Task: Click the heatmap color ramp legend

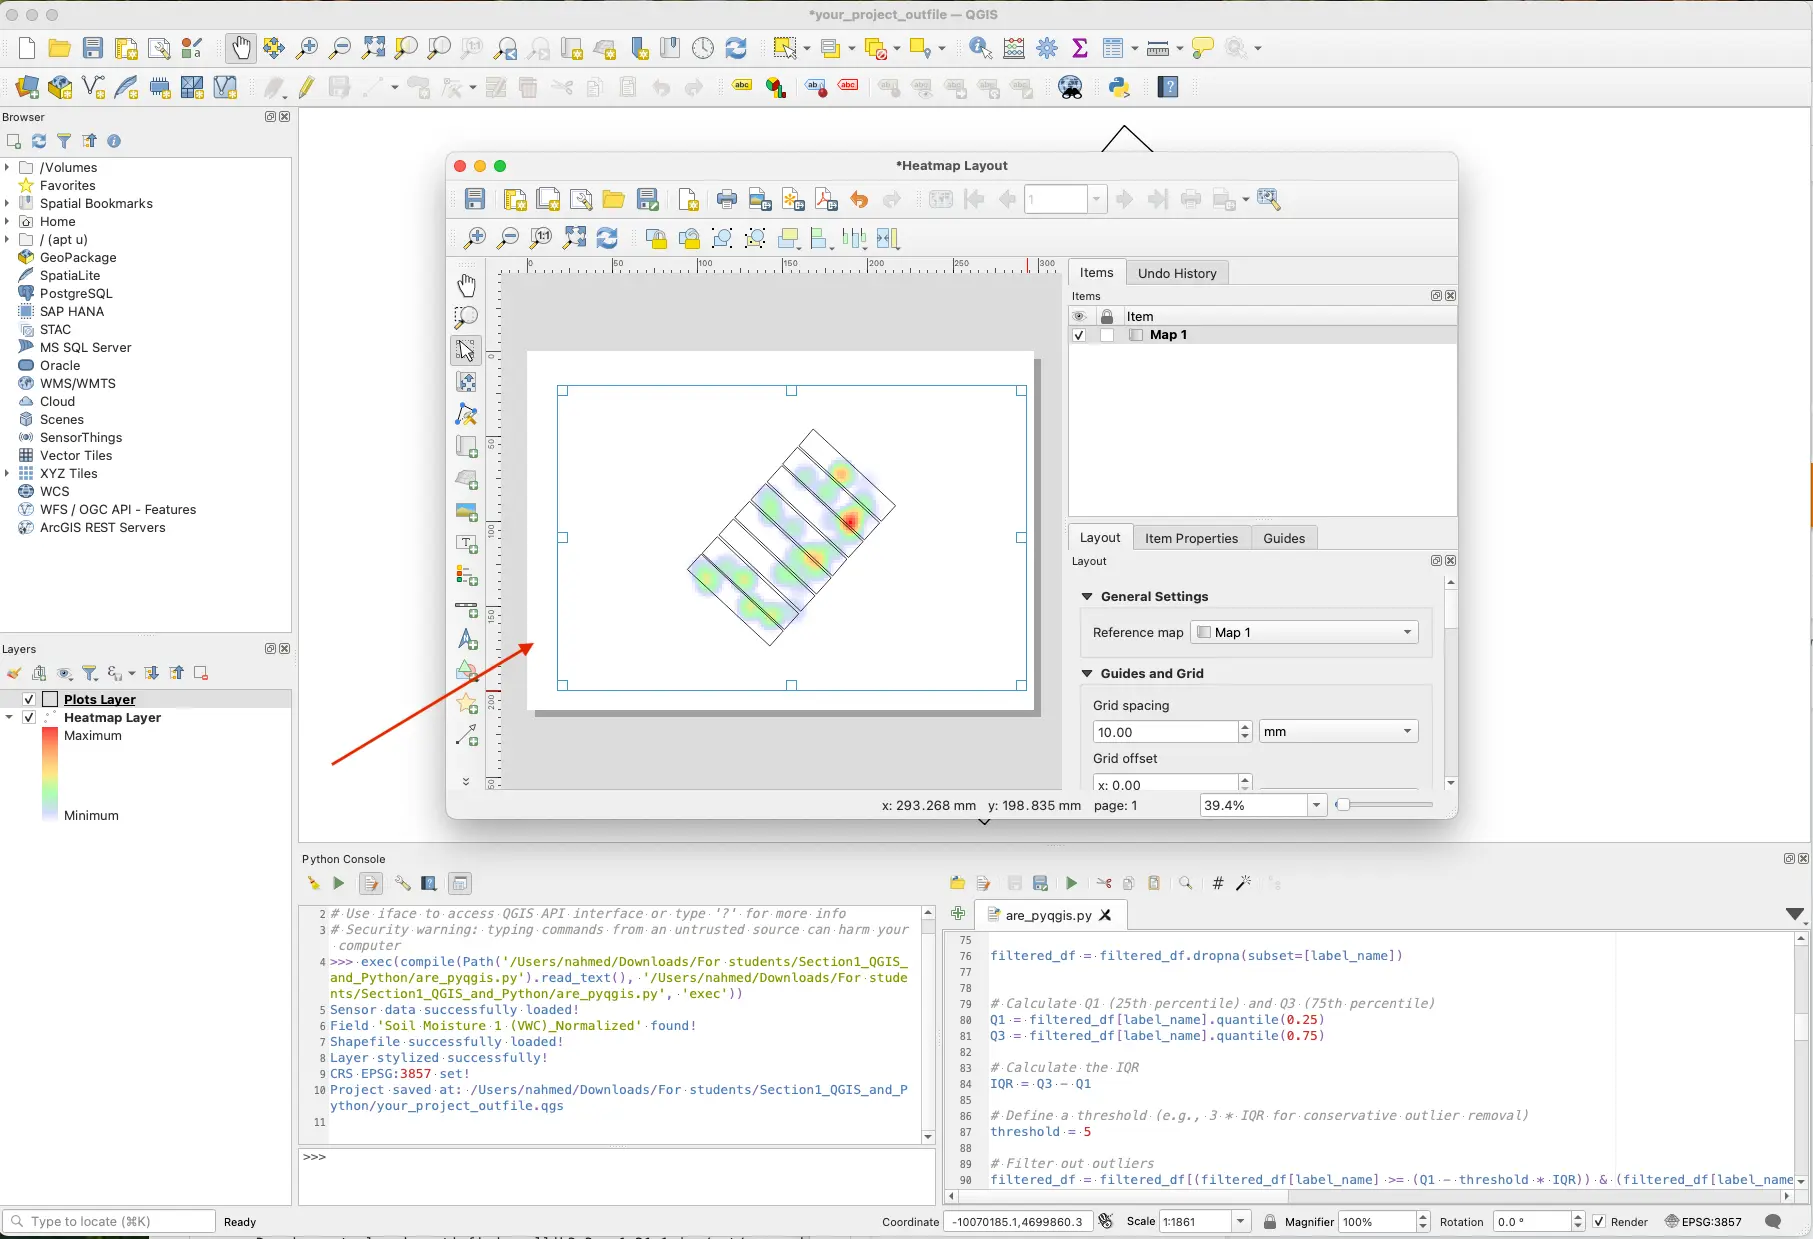Action: click(50, 775)
